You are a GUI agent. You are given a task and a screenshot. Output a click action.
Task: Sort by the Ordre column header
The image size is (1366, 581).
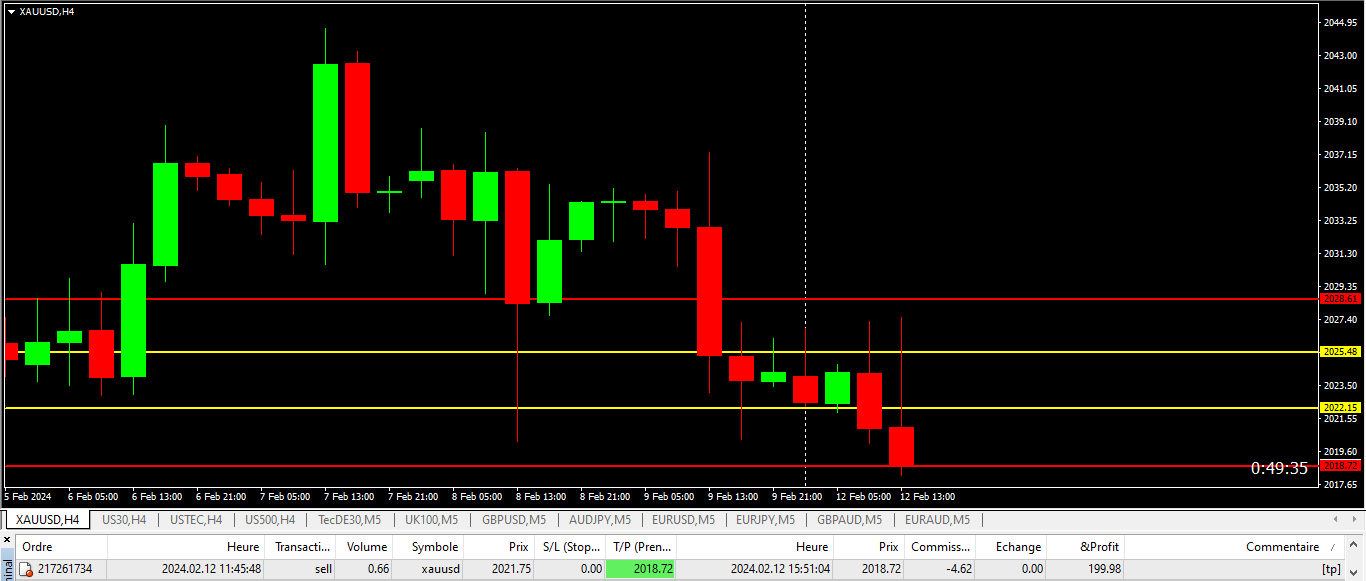(62, 547)
